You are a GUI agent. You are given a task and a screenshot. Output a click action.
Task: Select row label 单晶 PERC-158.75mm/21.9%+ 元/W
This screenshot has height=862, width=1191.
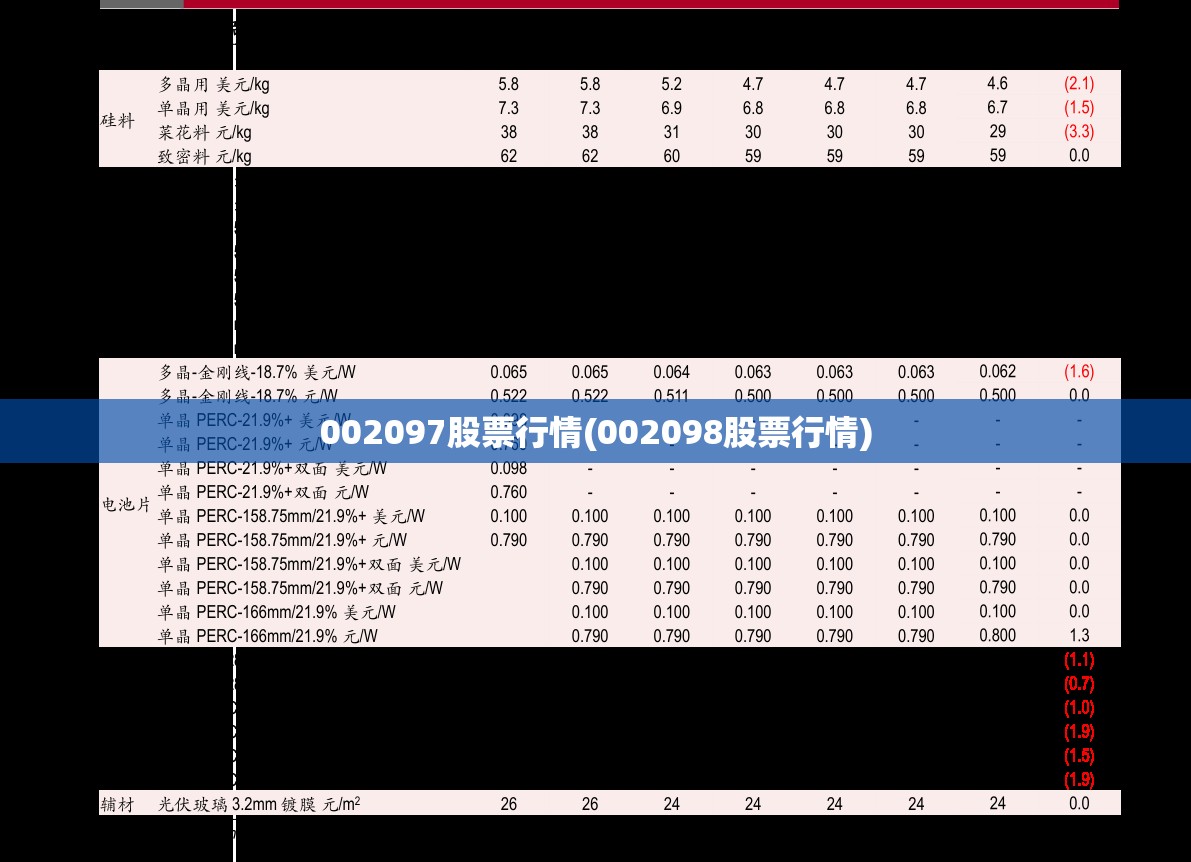(x=283, y=540)
